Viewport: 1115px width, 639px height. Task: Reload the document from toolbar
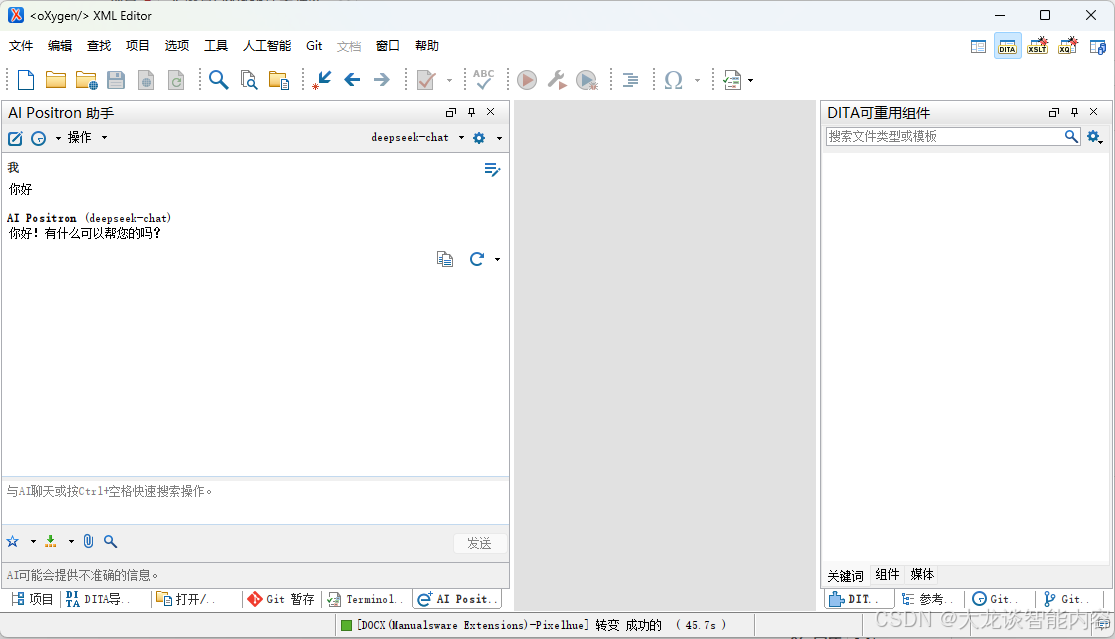tap(176, 80)
